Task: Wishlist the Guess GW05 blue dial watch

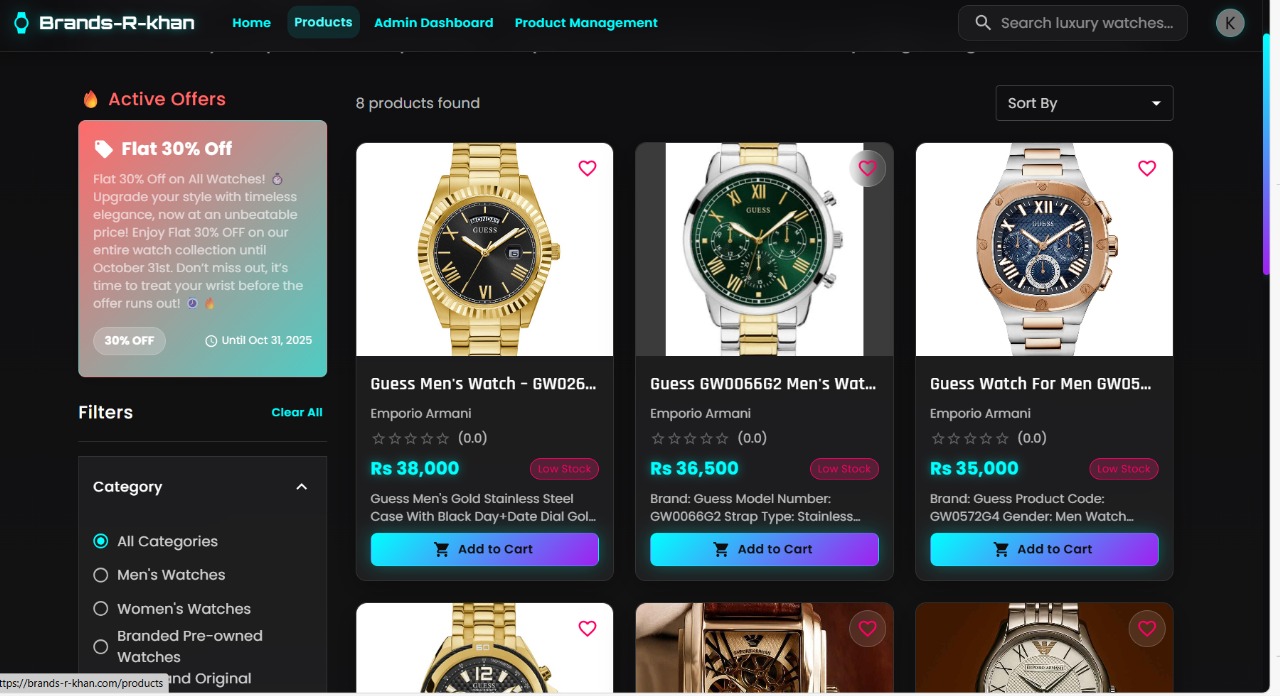Action: (1147, 168)
